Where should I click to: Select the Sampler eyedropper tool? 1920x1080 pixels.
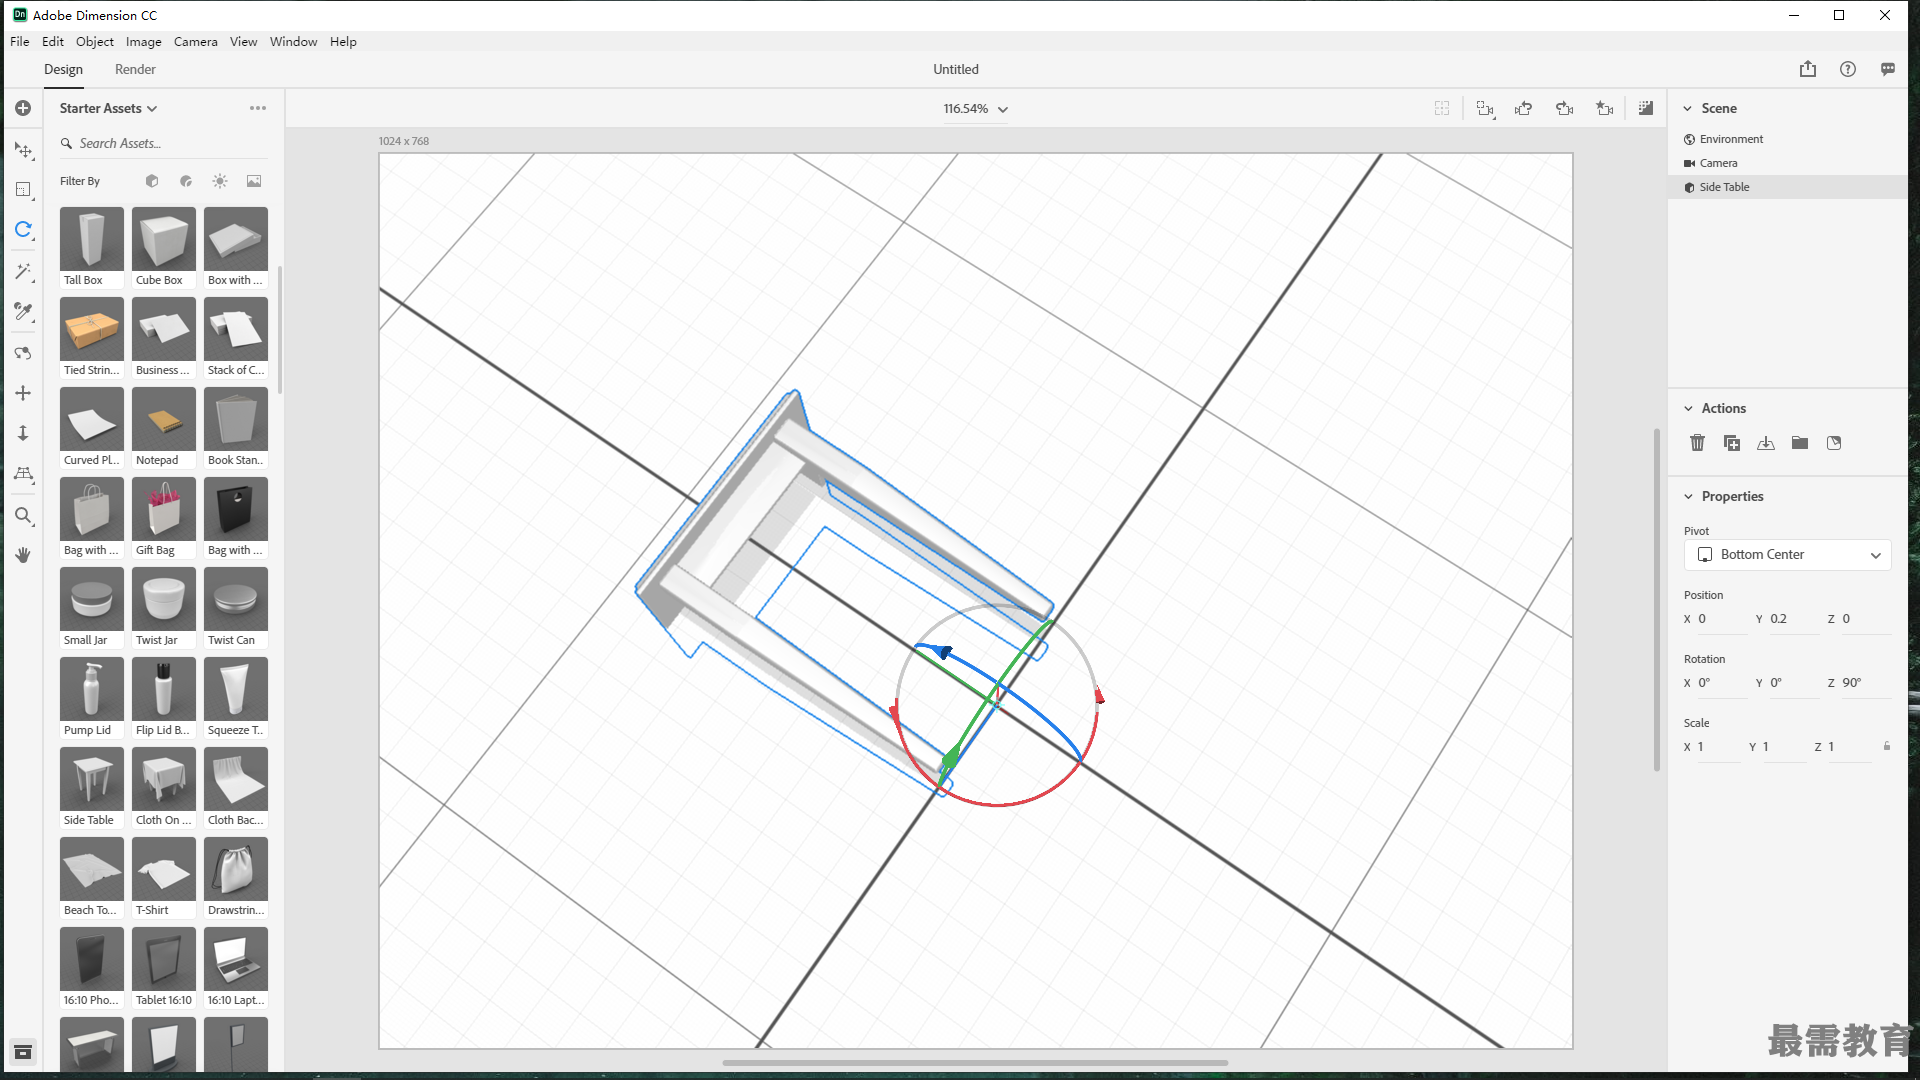[23, 312]
